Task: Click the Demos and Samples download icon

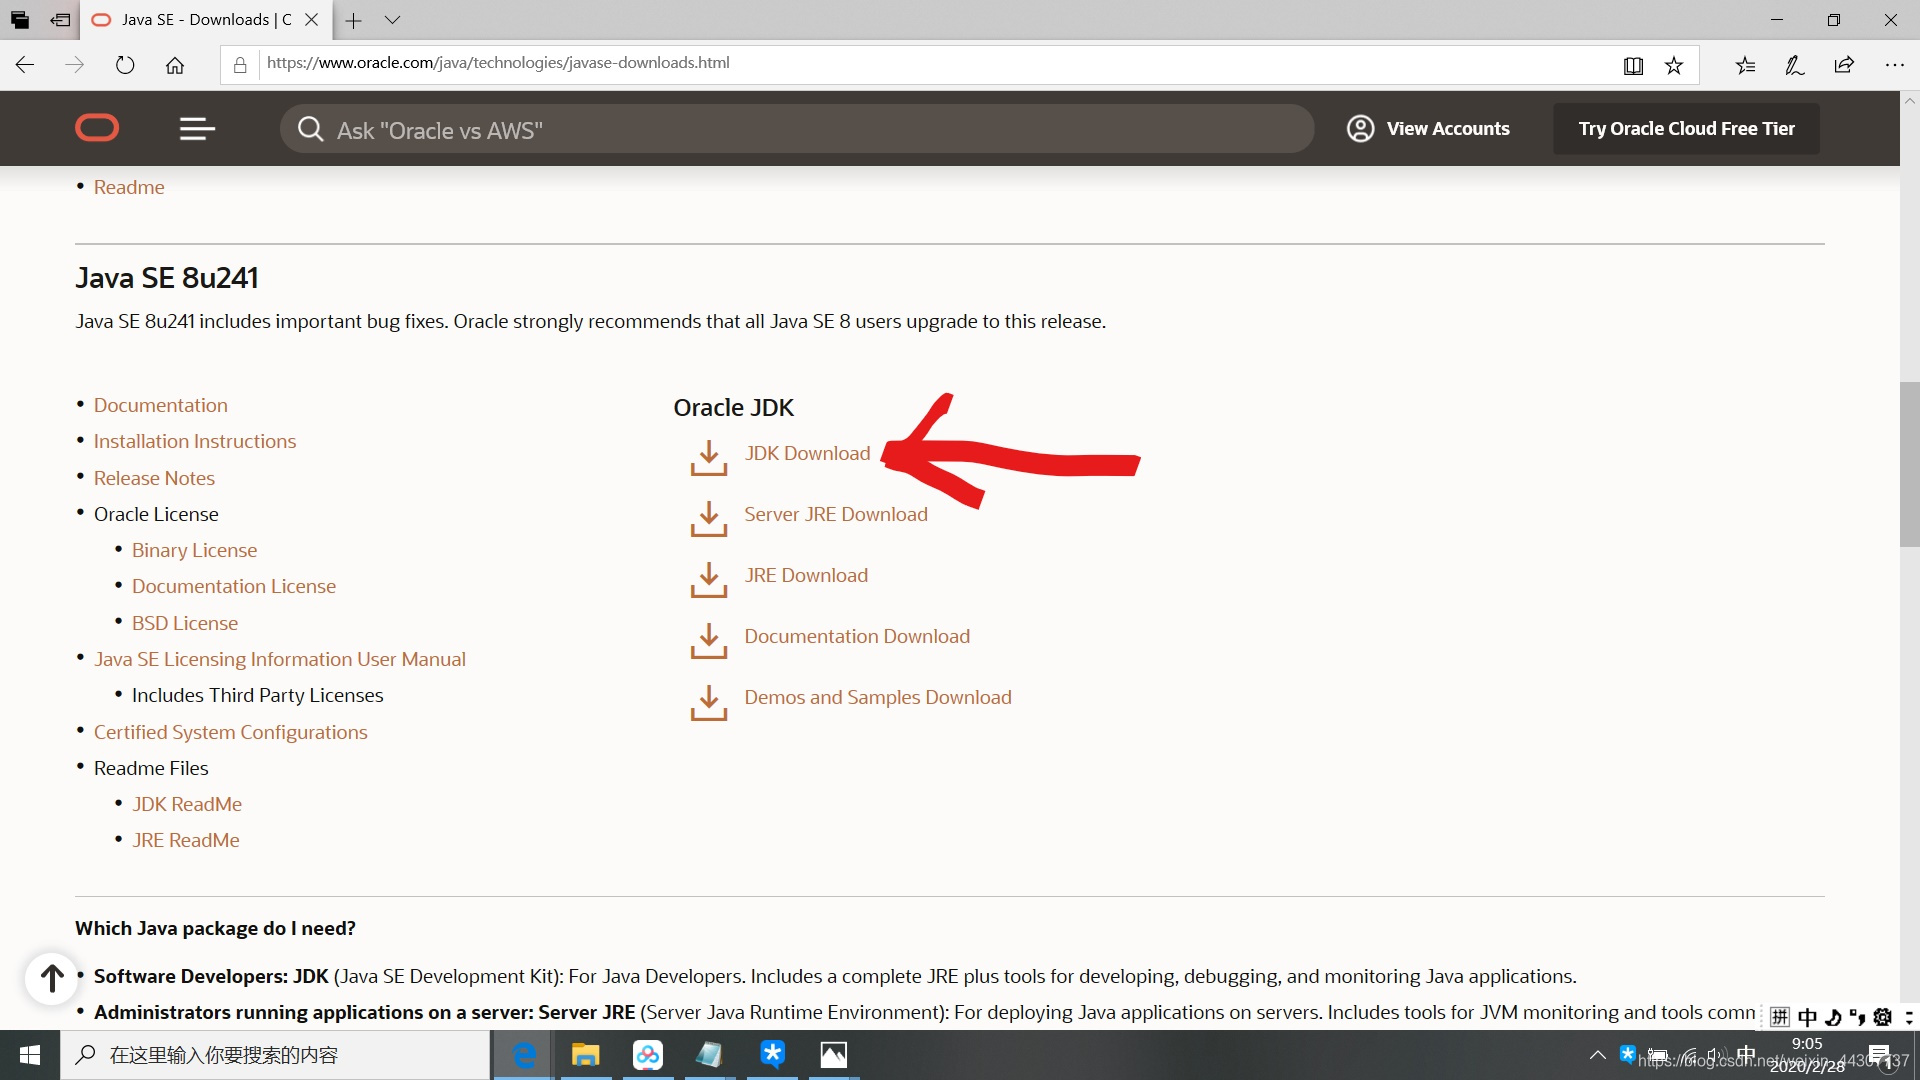Action: 709,701
